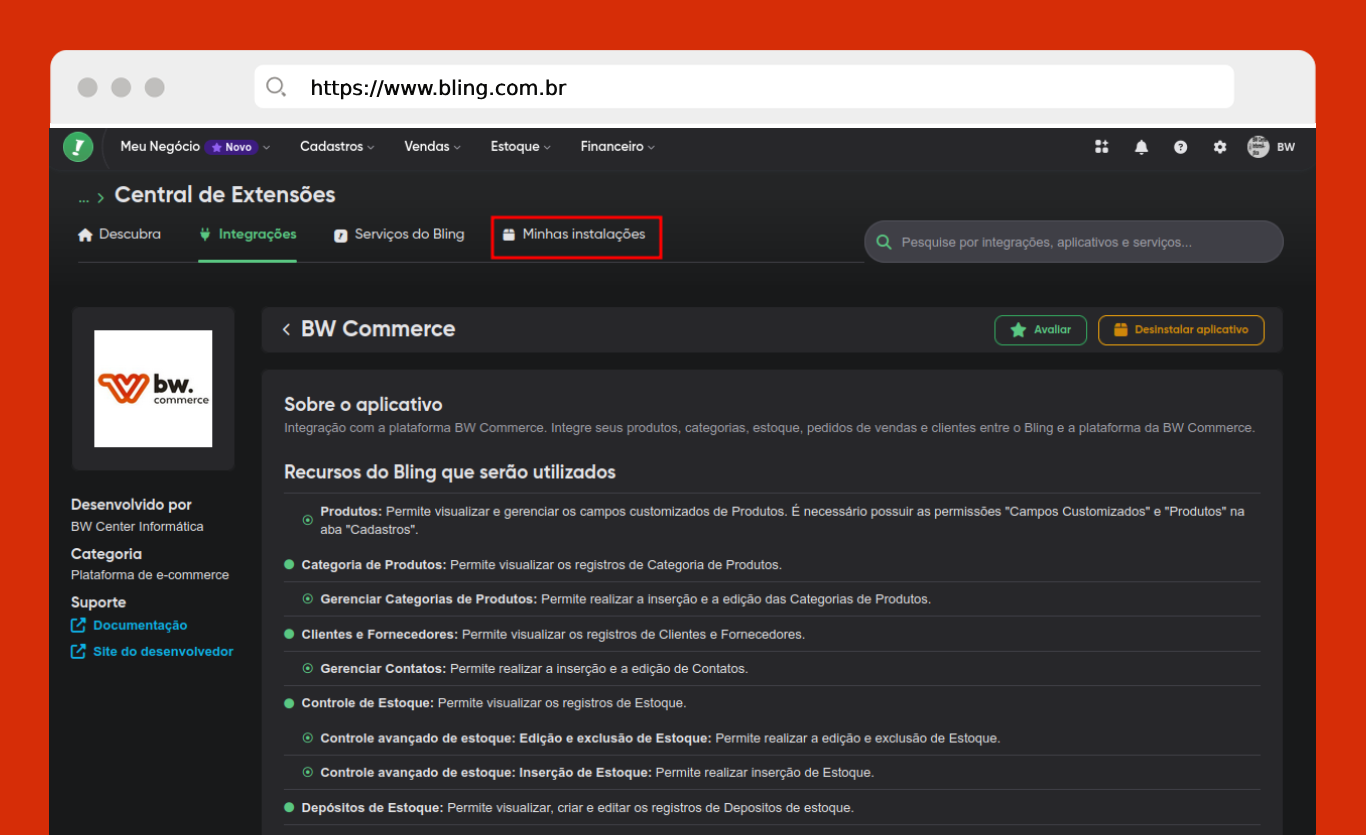
Task: Click the home icon next to Descubra
Action: [85, 235]
